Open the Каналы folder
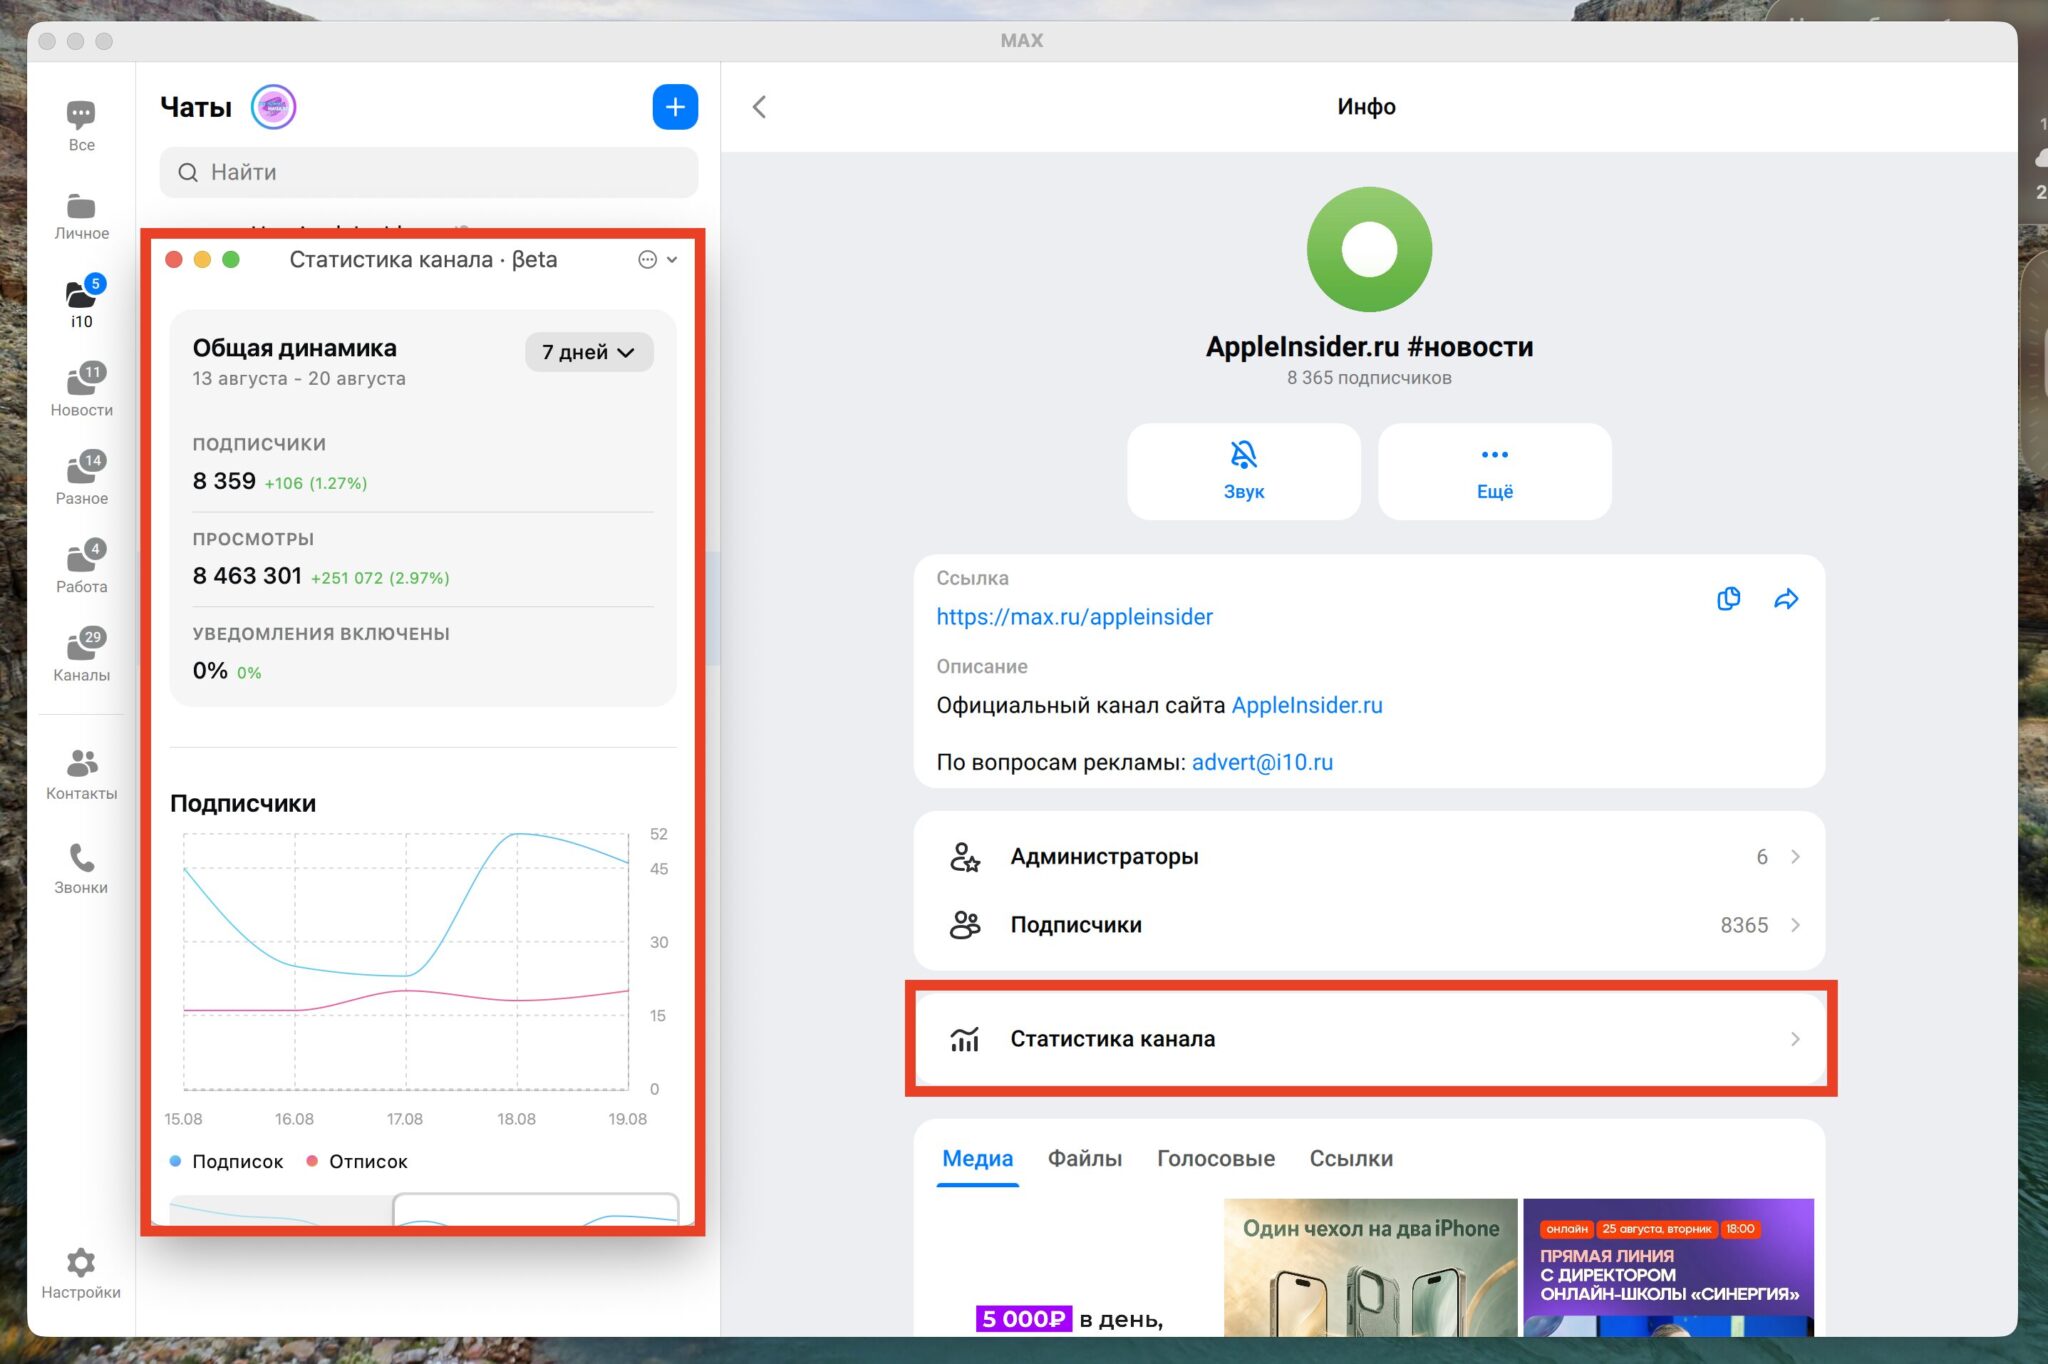 [81, 655]
